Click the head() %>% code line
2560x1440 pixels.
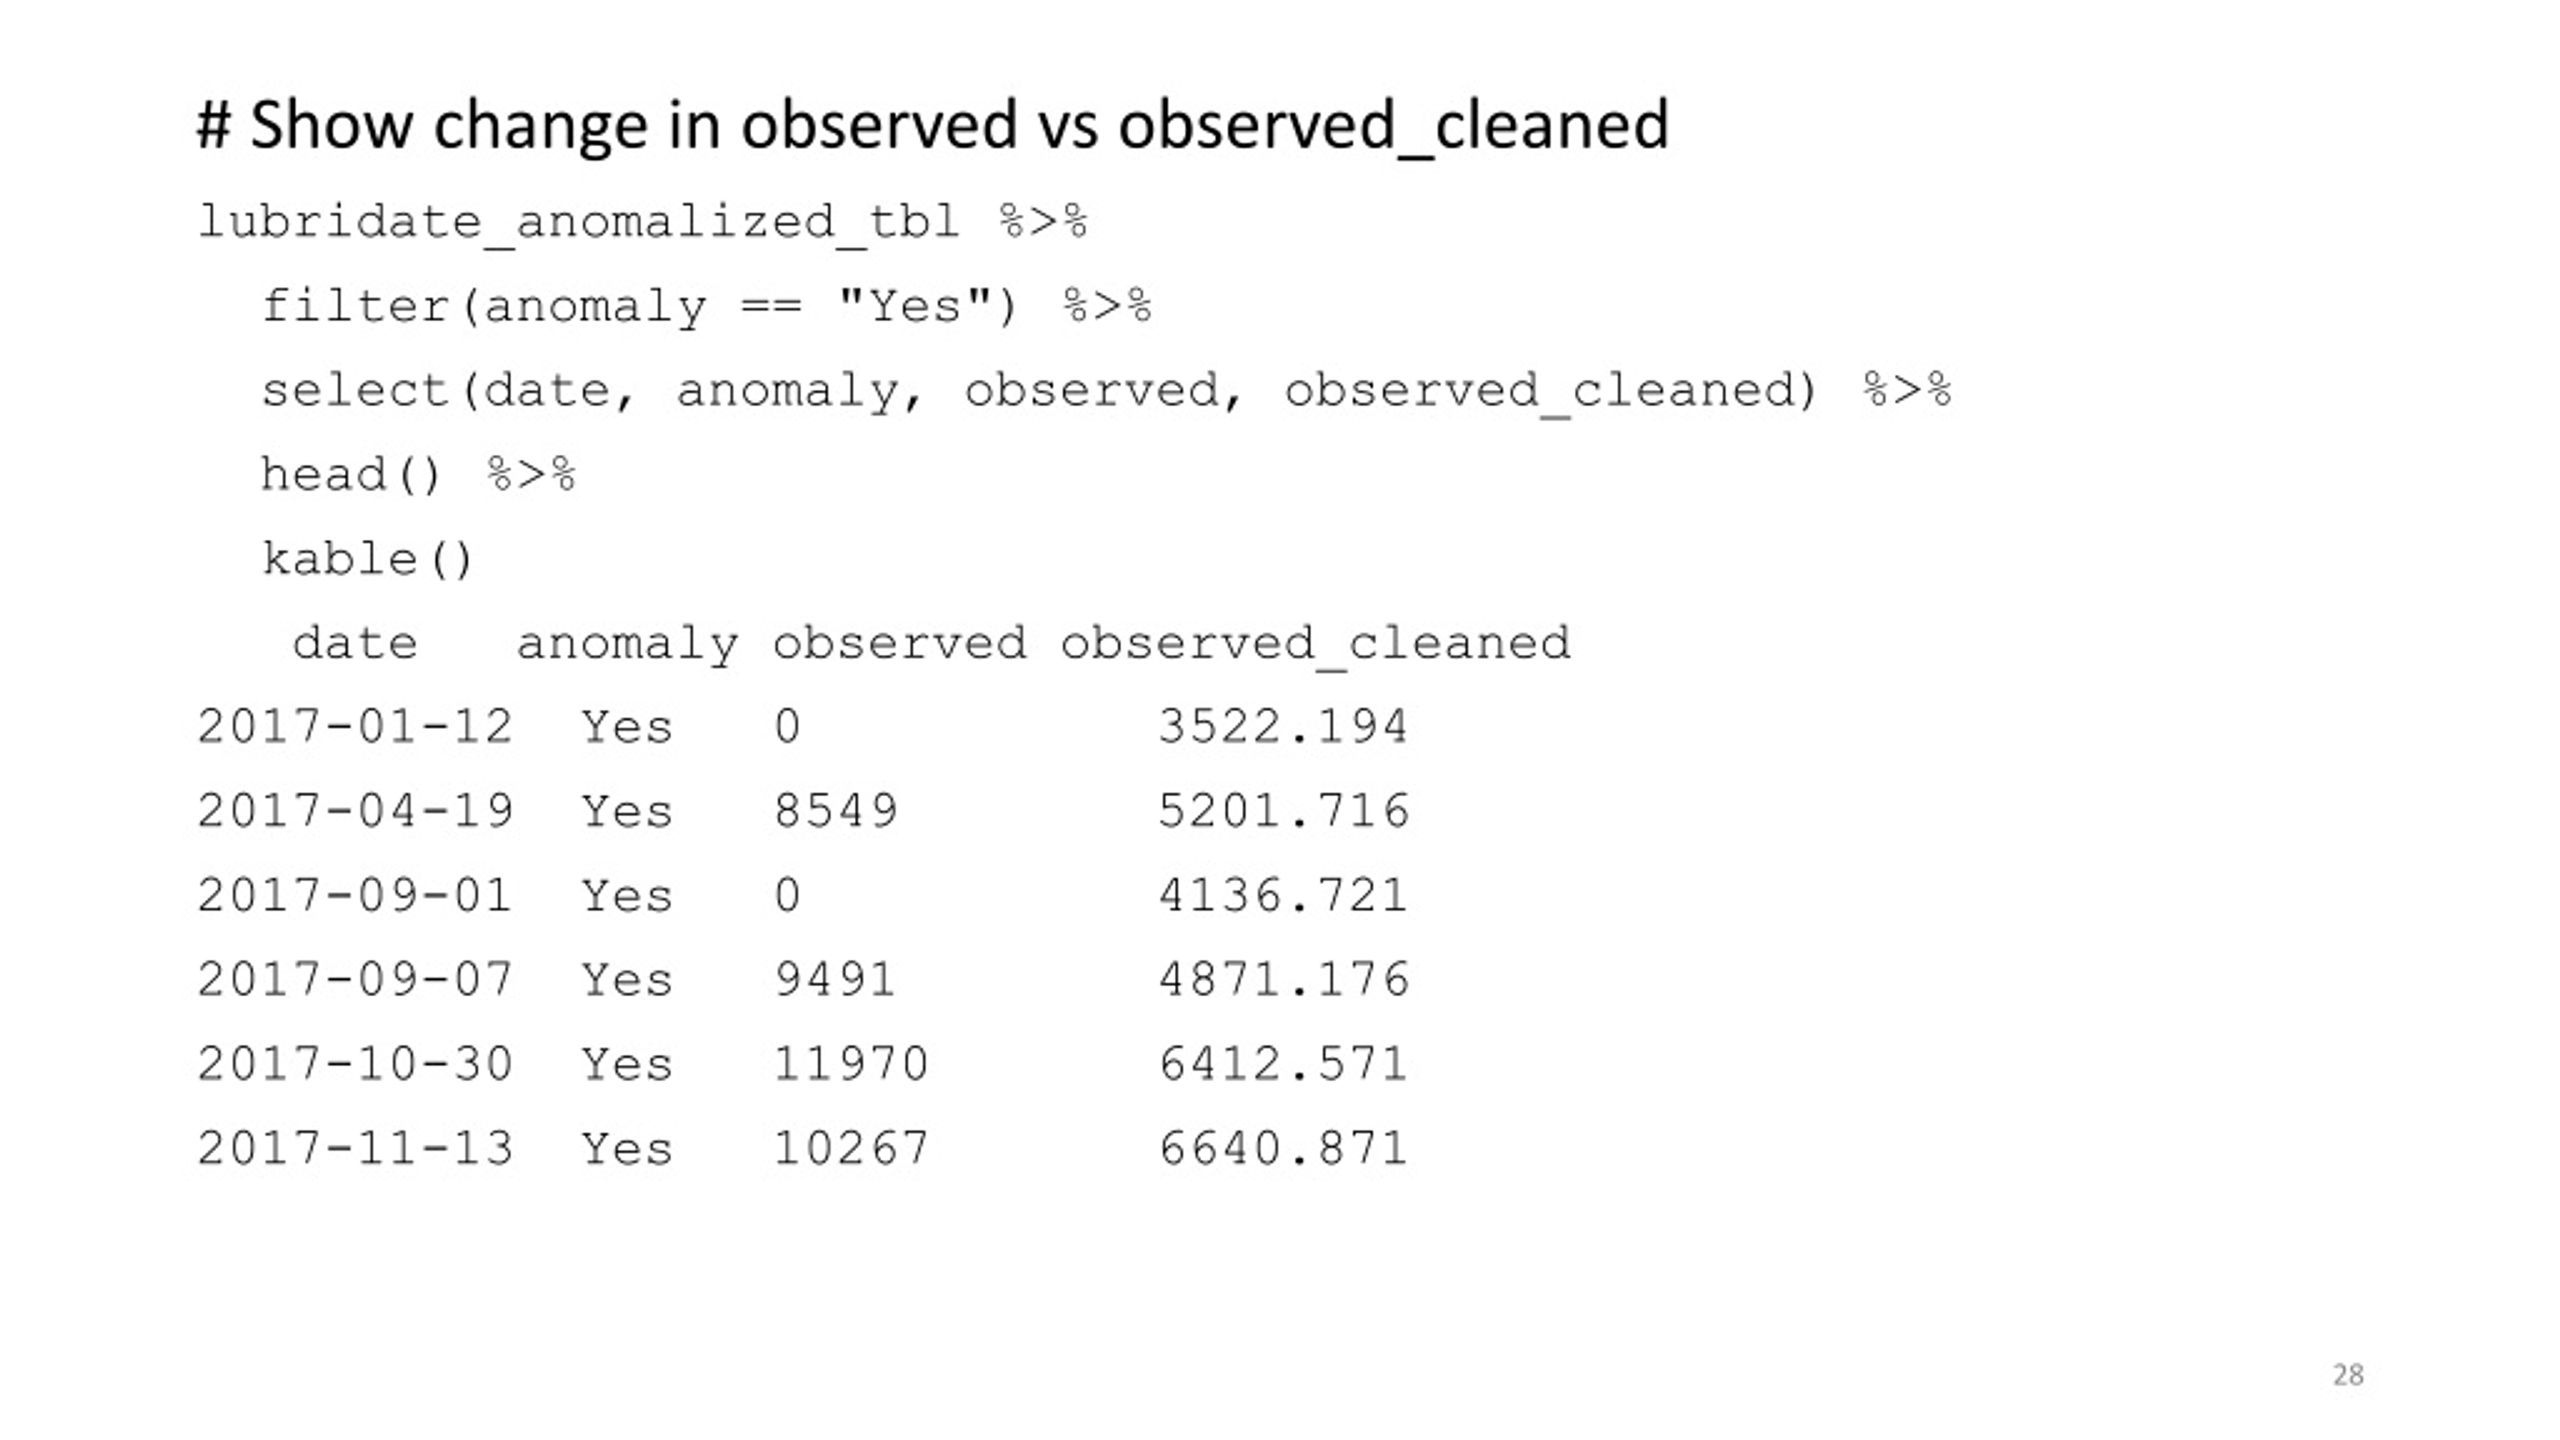[418, 475]
